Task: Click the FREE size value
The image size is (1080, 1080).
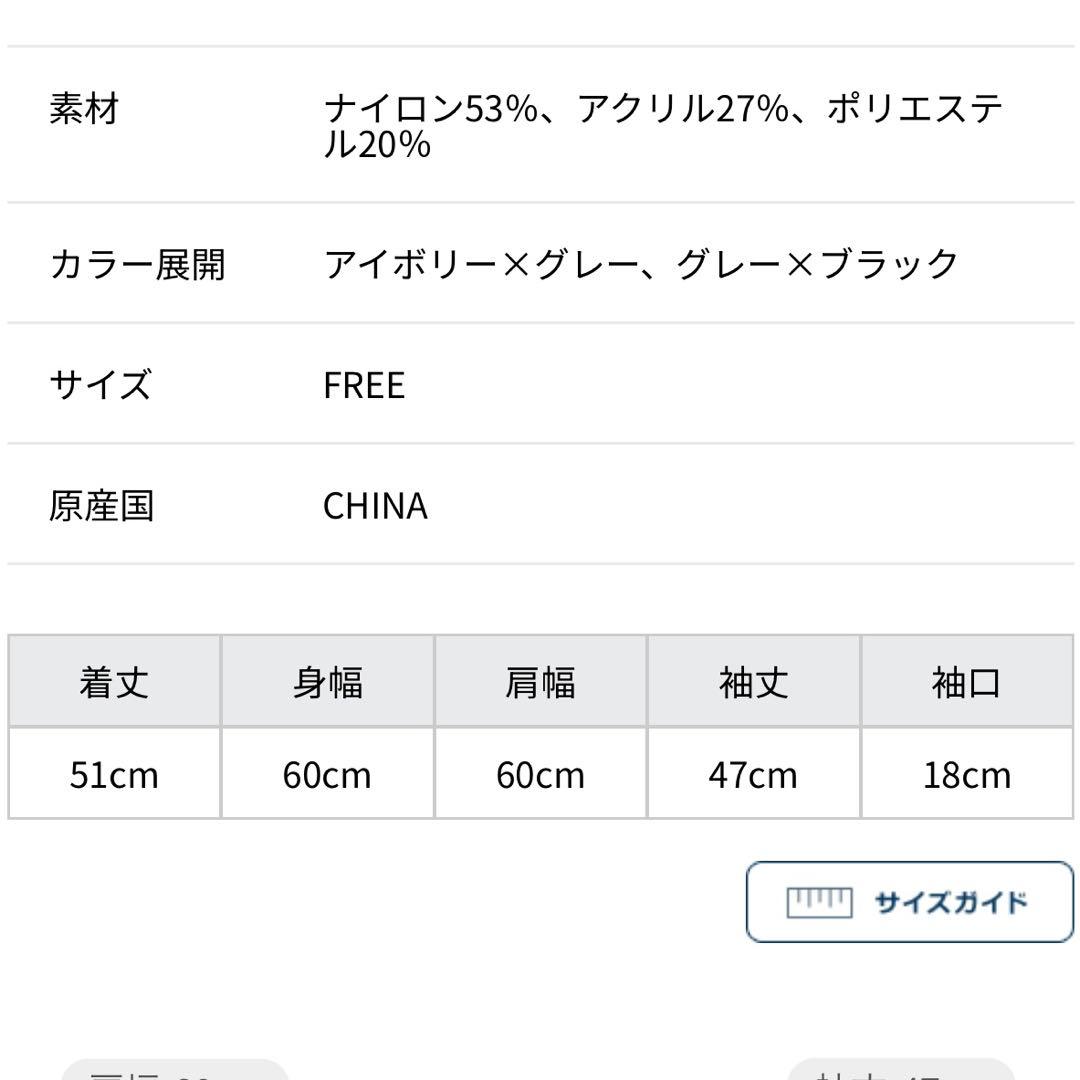Action: (x=364, y=385)
